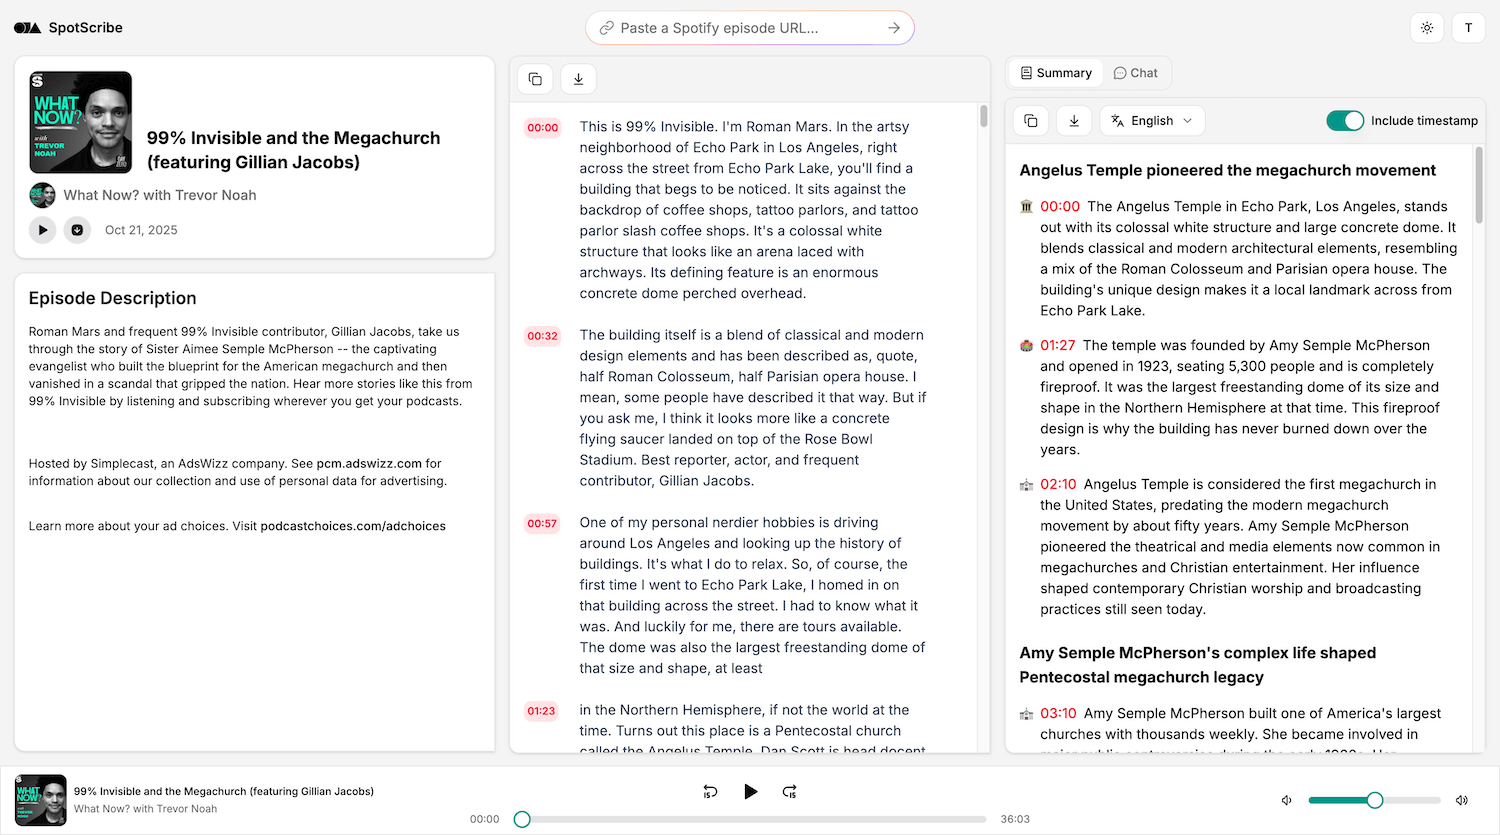Copy the episode summary
1500x835 pixels.
tap(1030, 120)
